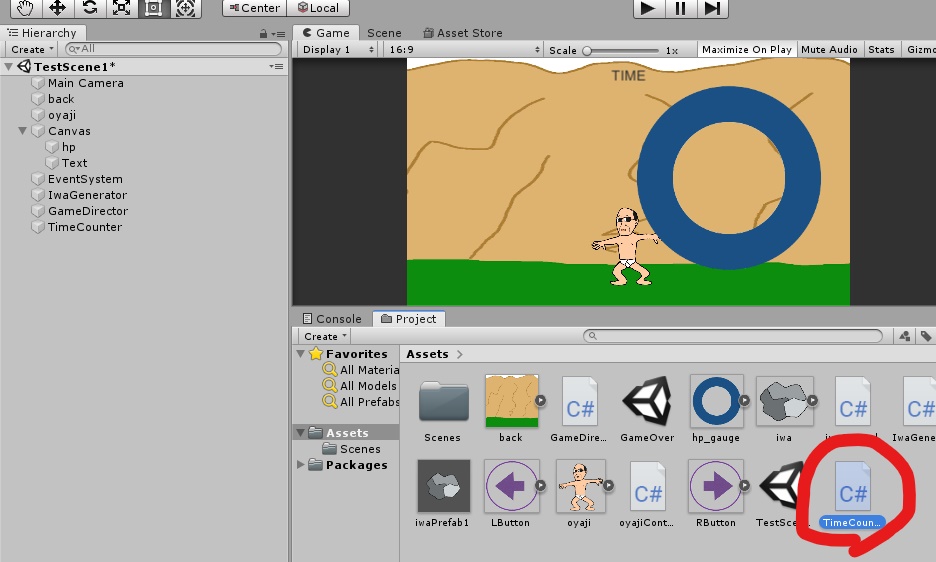Viewport: 936px width, 562px height.
Task: Select the Rotate tool
Action: point(90,8)
